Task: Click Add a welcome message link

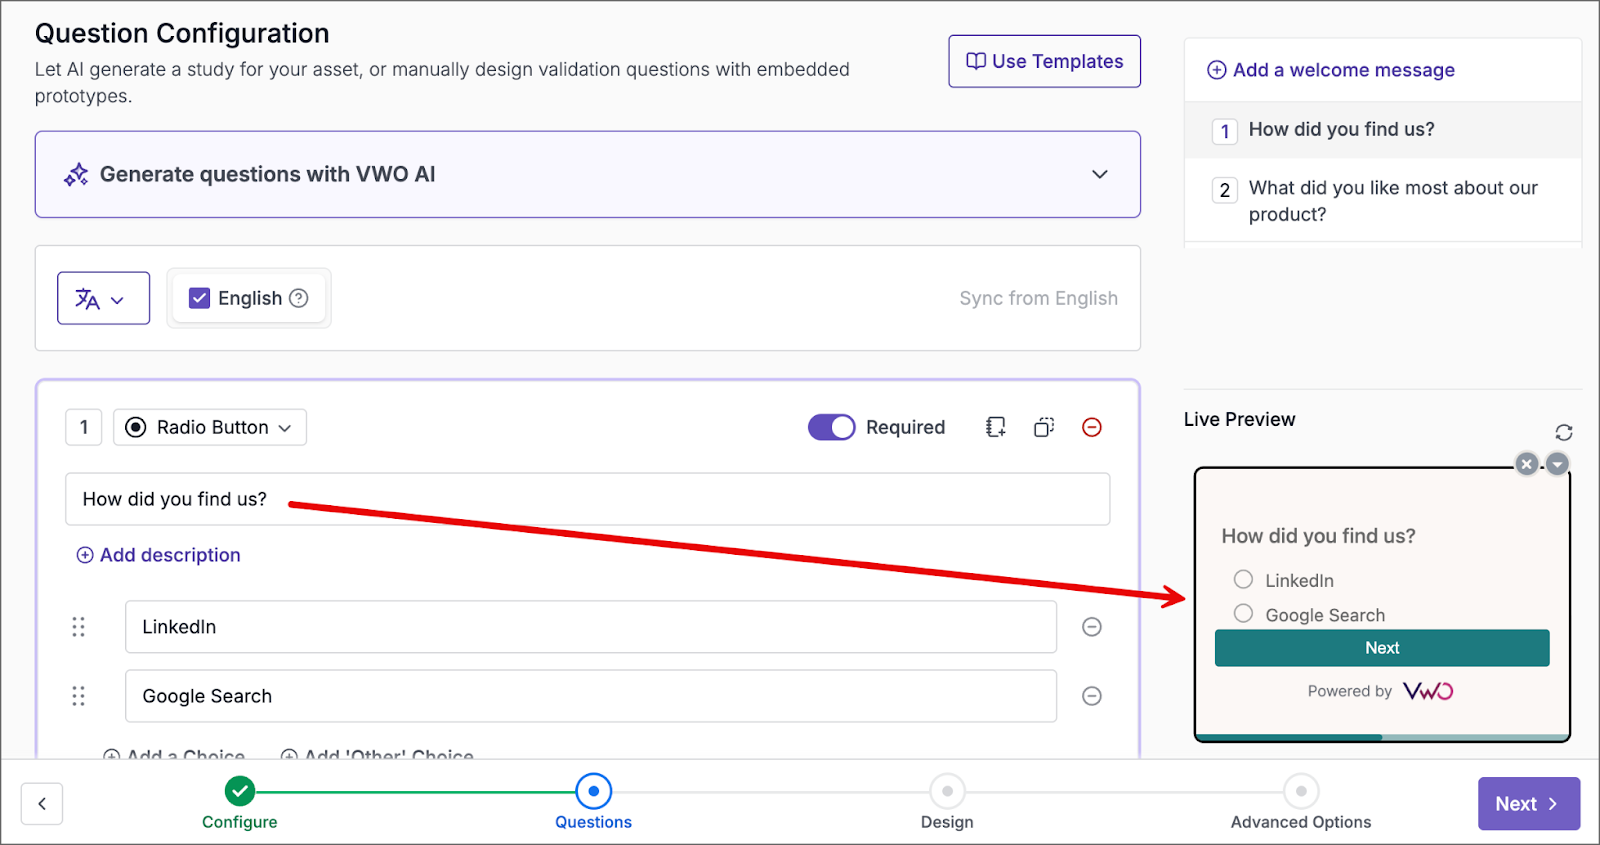Action: tap(1331, 70)
